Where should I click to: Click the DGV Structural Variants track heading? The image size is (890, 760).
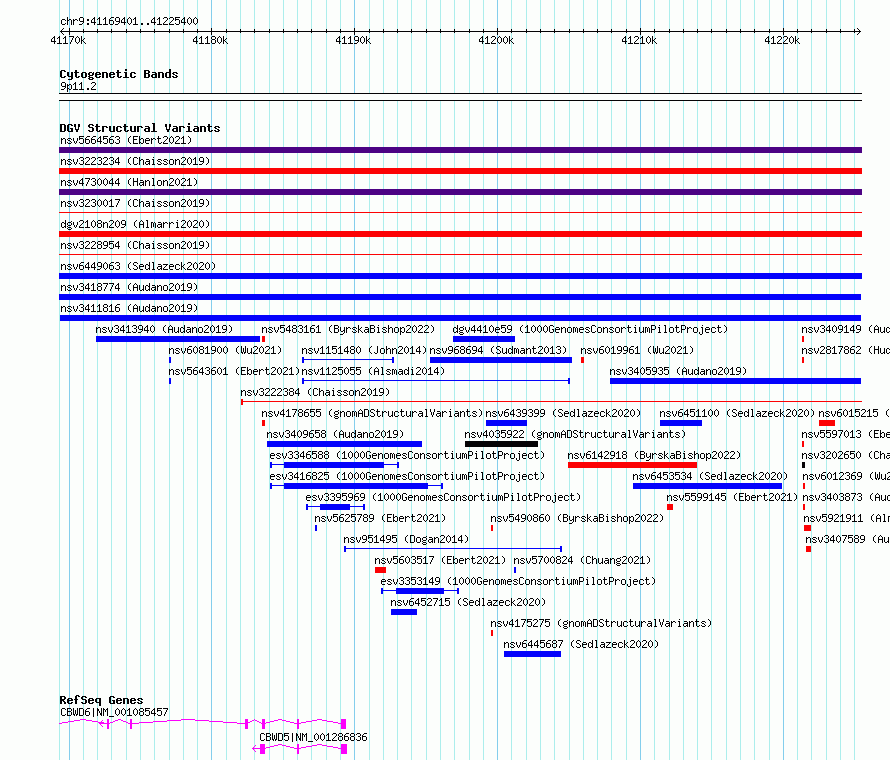(140, 128)
